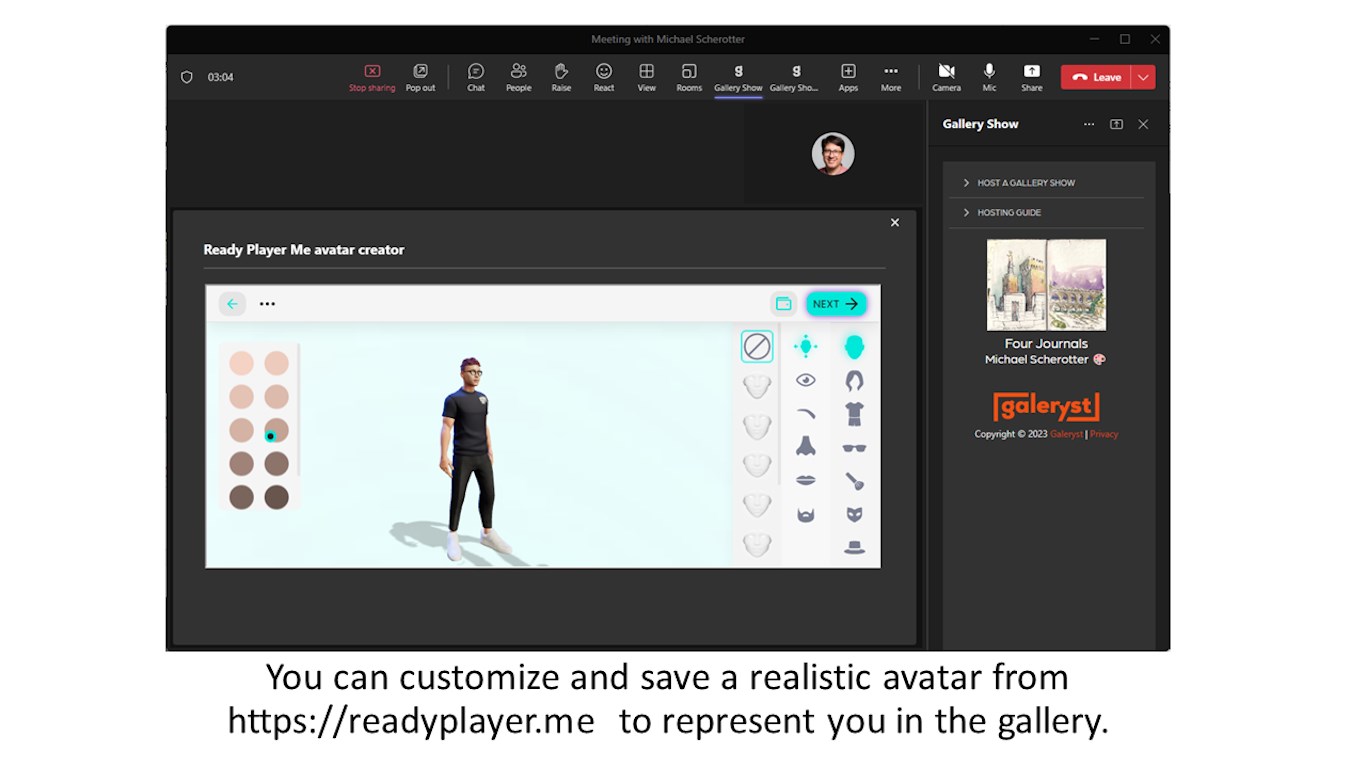The width and height of the screenshot is (1366, 768).
Task: Open the More actions menu
Action: point(890,77)
